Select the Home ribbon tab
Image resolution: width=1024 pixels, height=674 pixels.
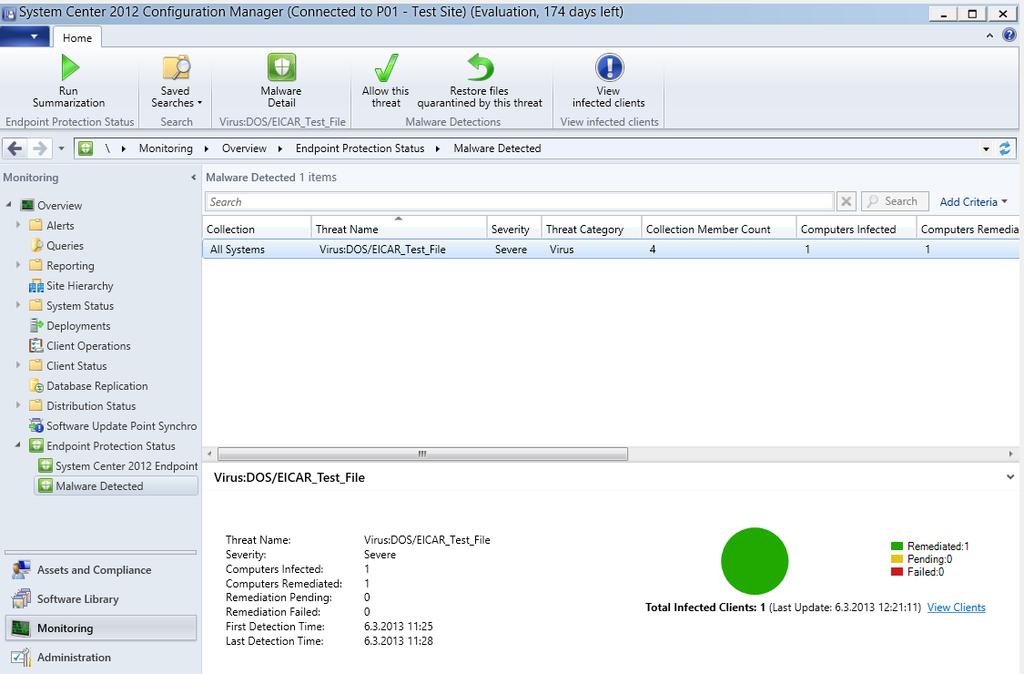[77, 38]
